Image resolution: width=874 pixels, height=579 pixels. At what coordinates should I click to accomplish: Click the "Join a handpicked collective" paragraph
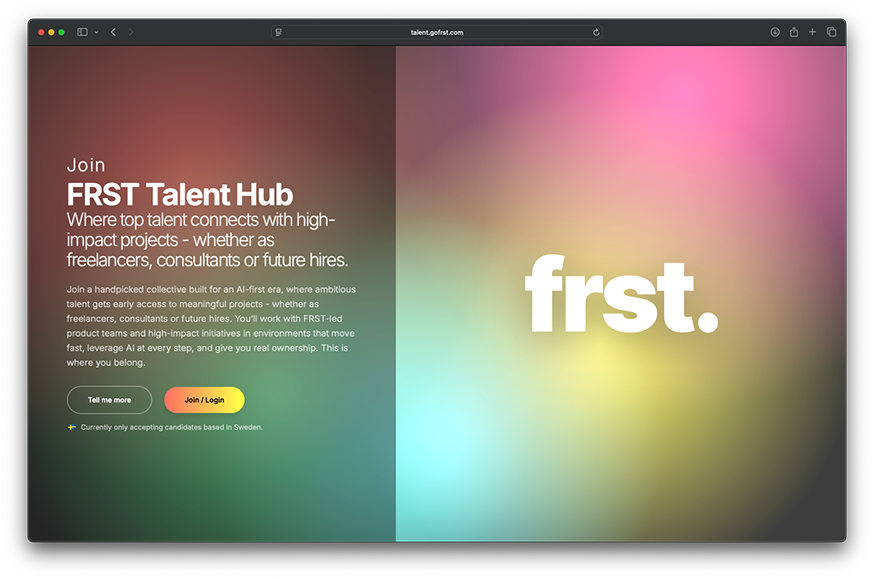click(x=211, y=326)
